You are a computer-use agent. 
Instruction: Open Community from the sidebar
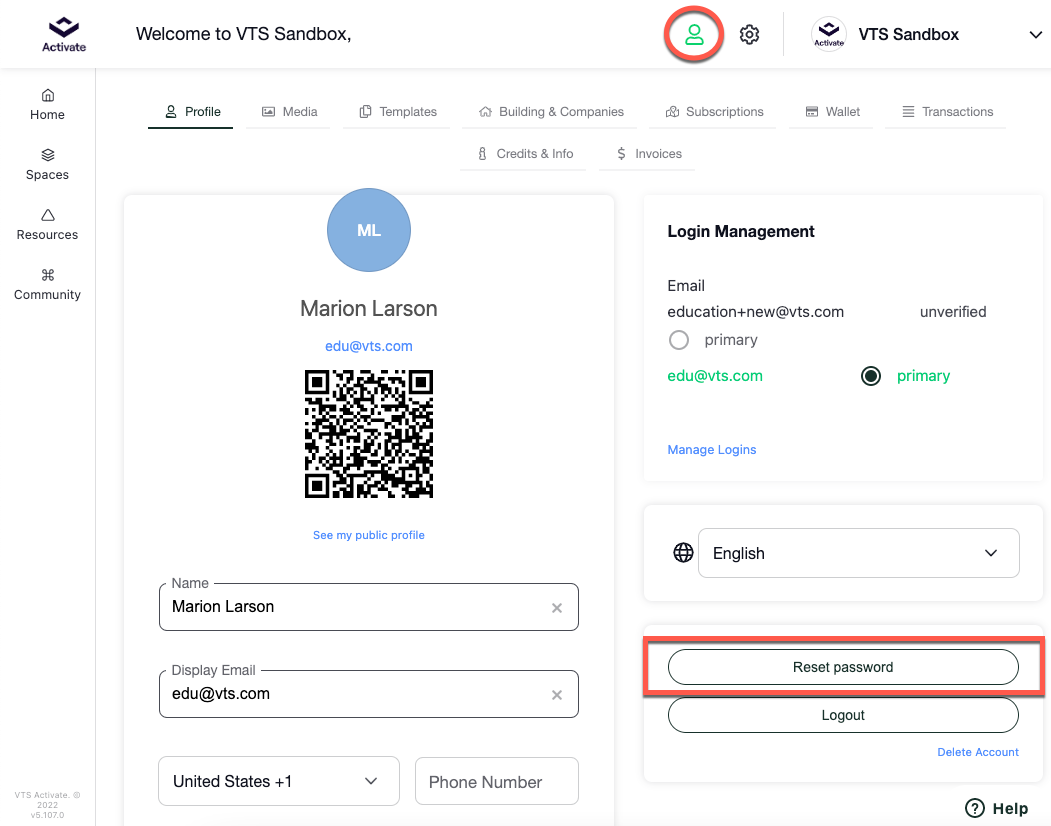(47, 285)
